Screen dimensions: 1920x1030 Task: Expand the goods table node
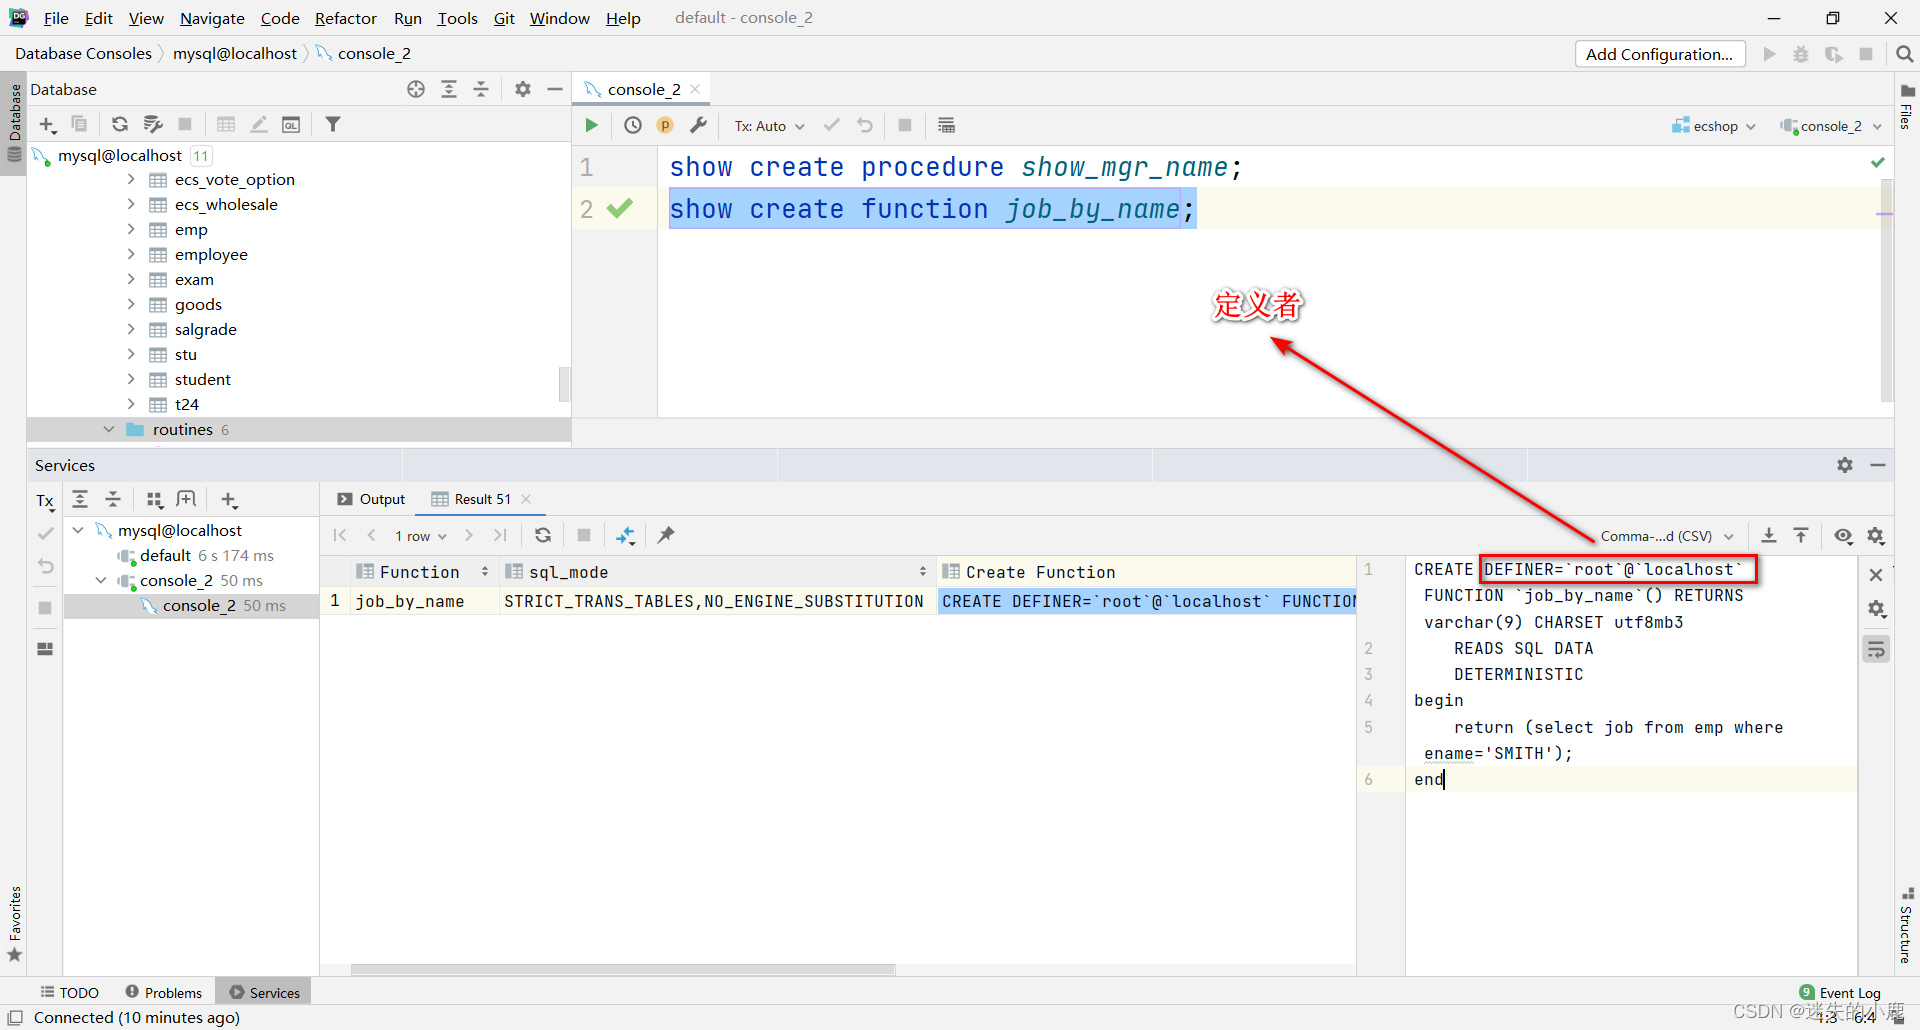point(131,304)
